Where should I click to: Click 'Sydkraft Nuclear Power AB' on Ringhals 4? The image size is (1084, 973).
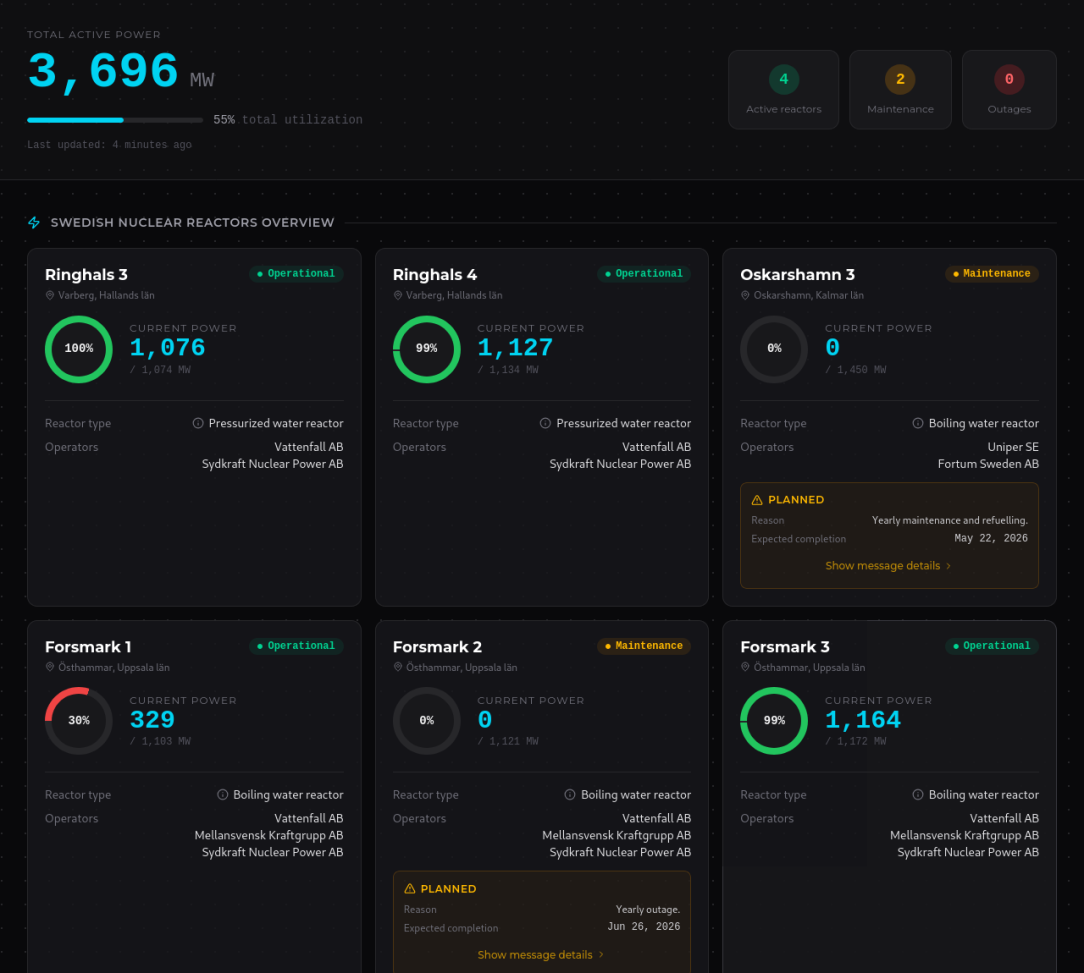pos(620,464)
